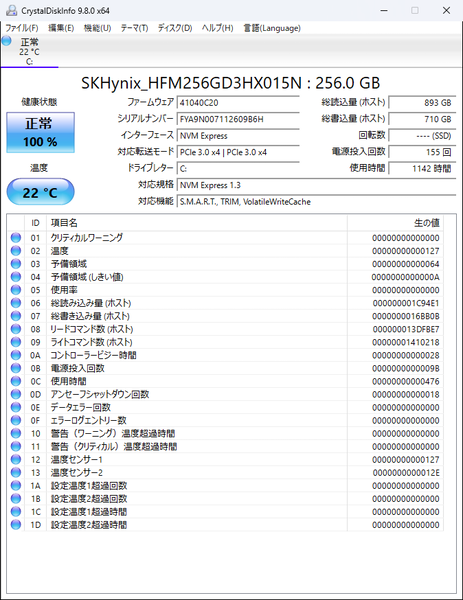Screen dimensions: 463x600
Task: Click status circle for 総書き込み量 (ホスト) row
Action: click(x=16, y=316)
